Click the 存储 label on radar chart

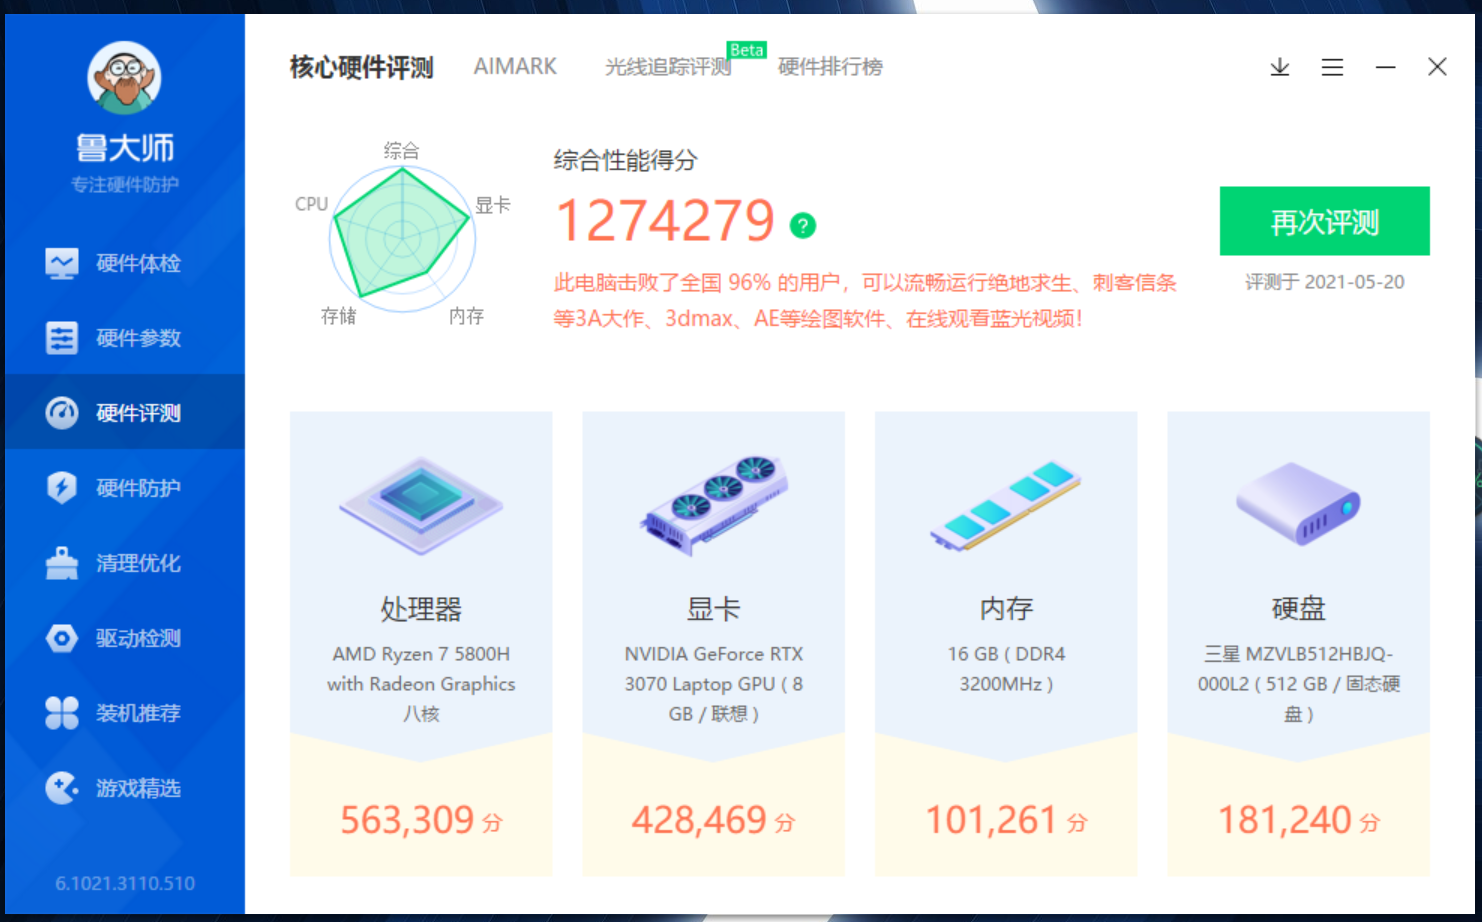(338, 316)
